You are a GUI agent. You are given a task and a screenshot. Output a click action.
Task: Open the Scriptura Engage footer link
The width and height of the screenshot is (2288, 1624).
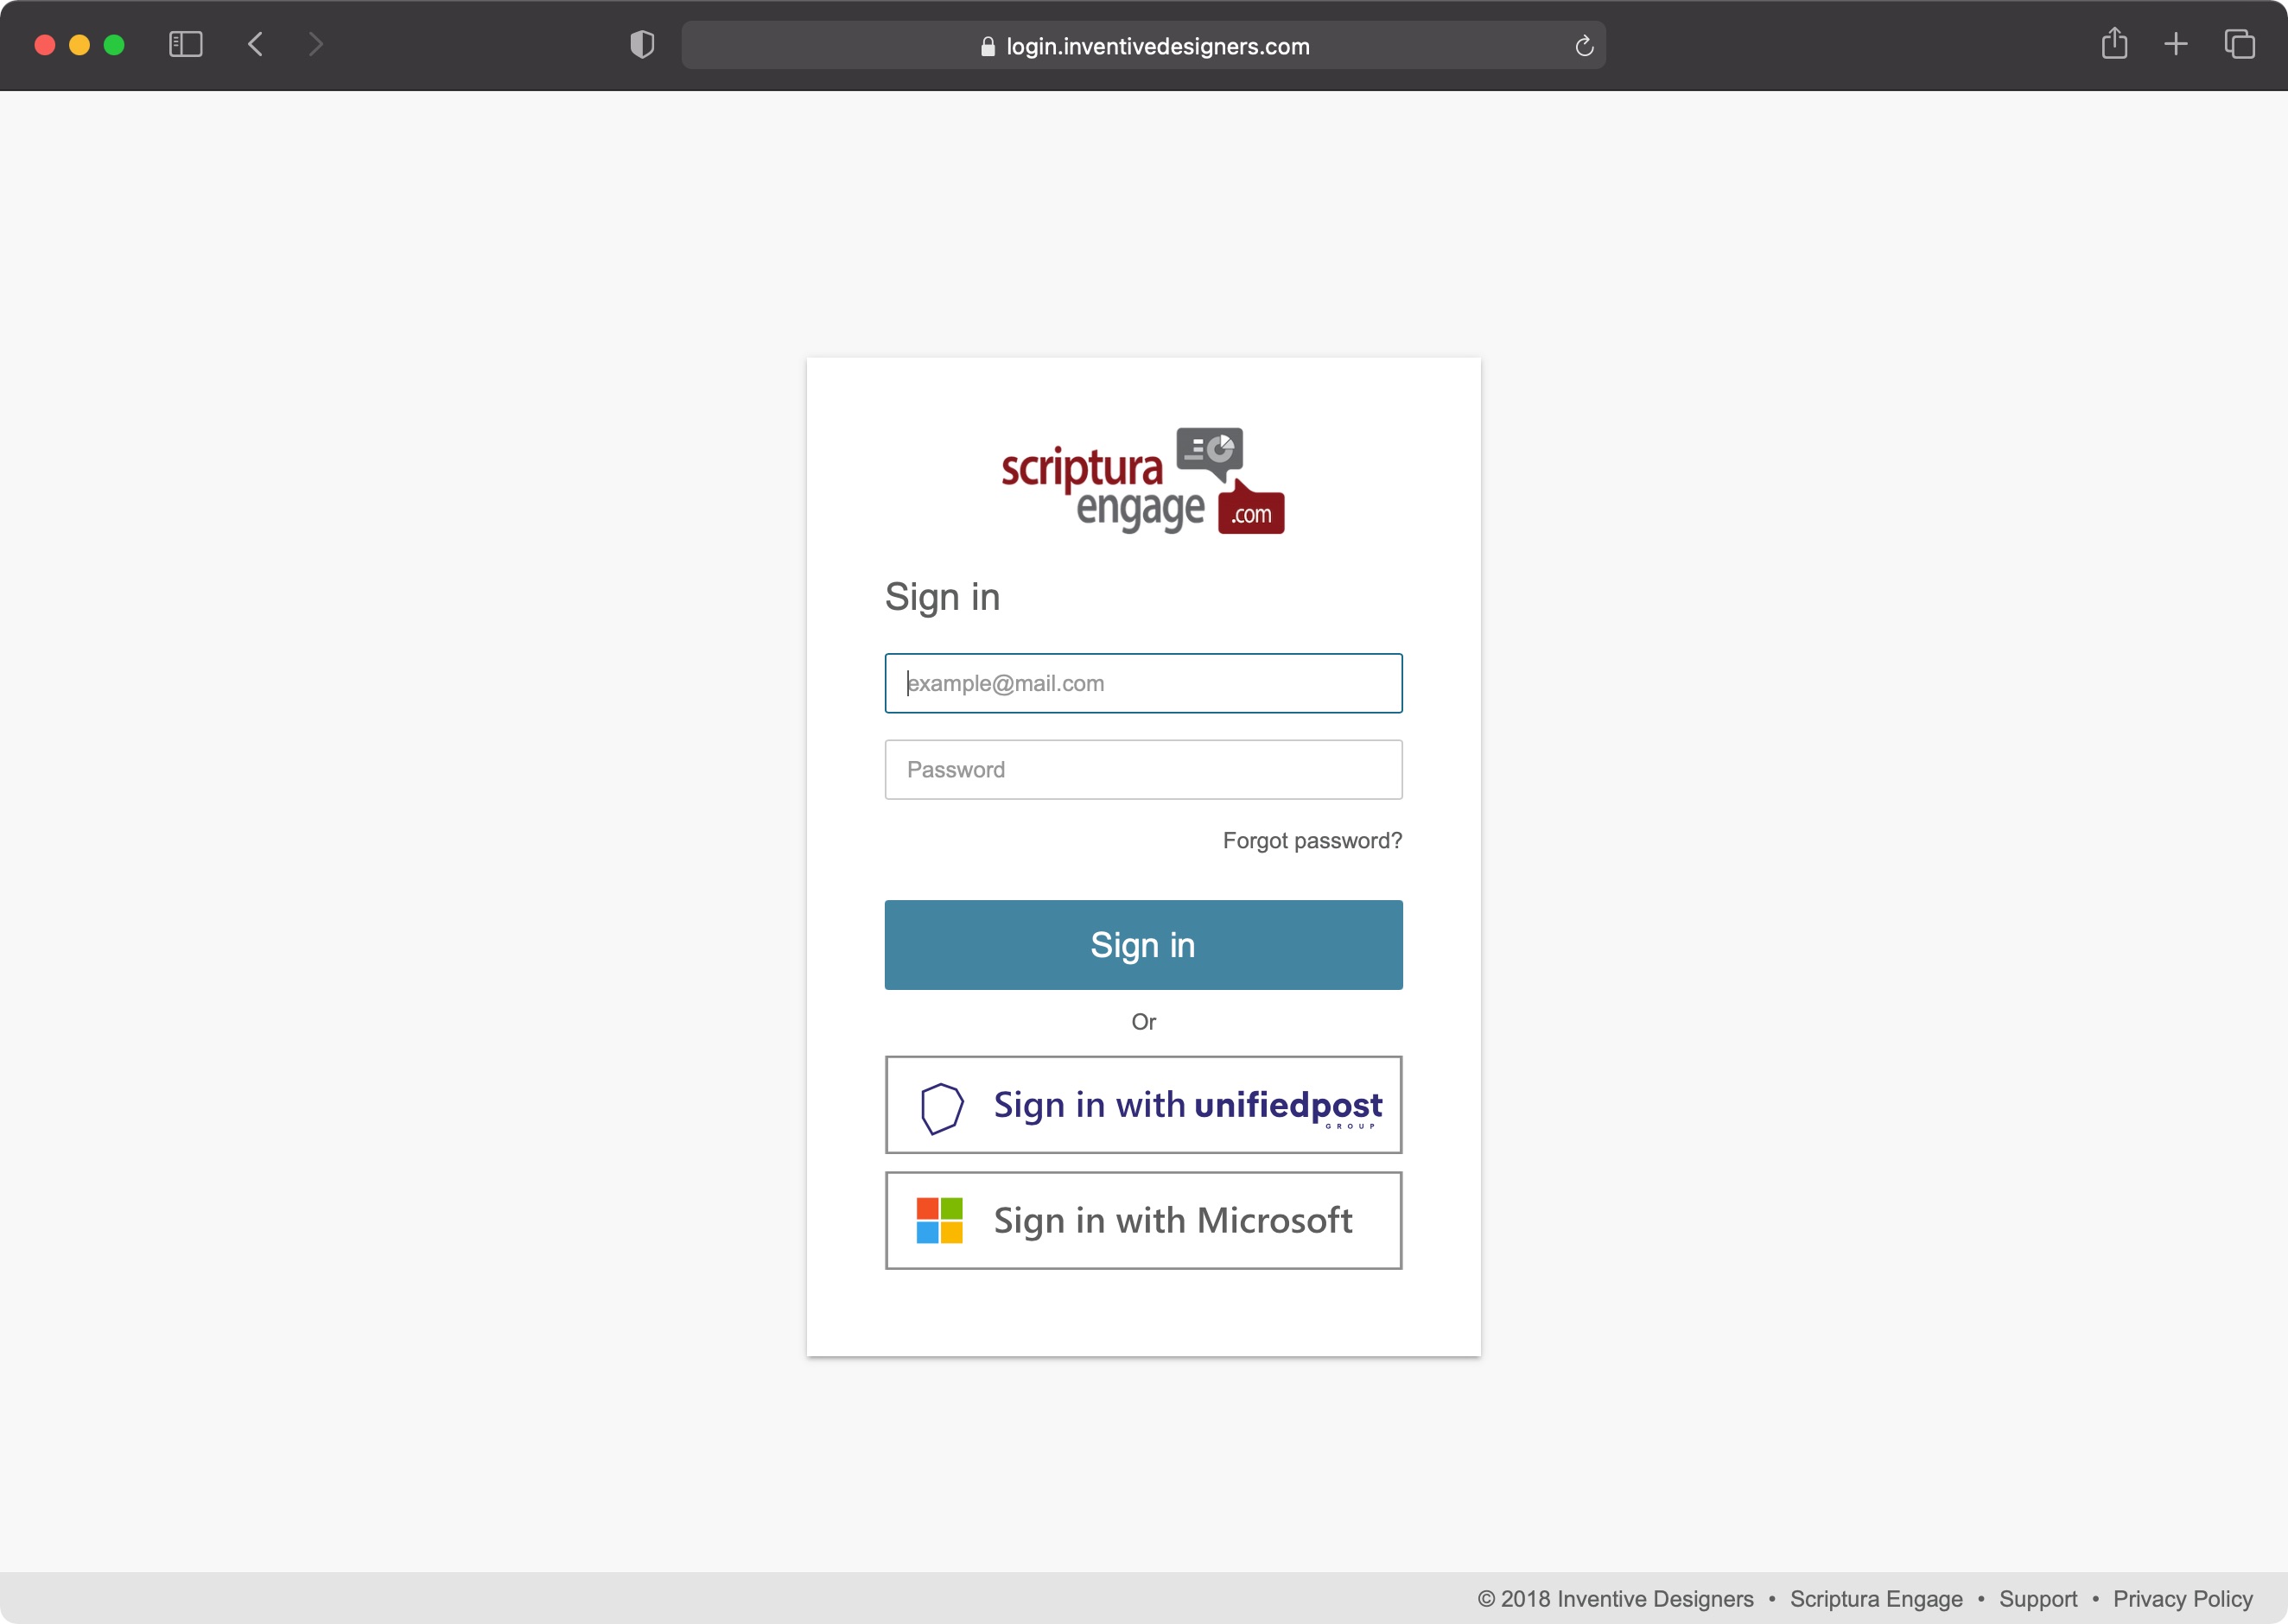1876,1599
